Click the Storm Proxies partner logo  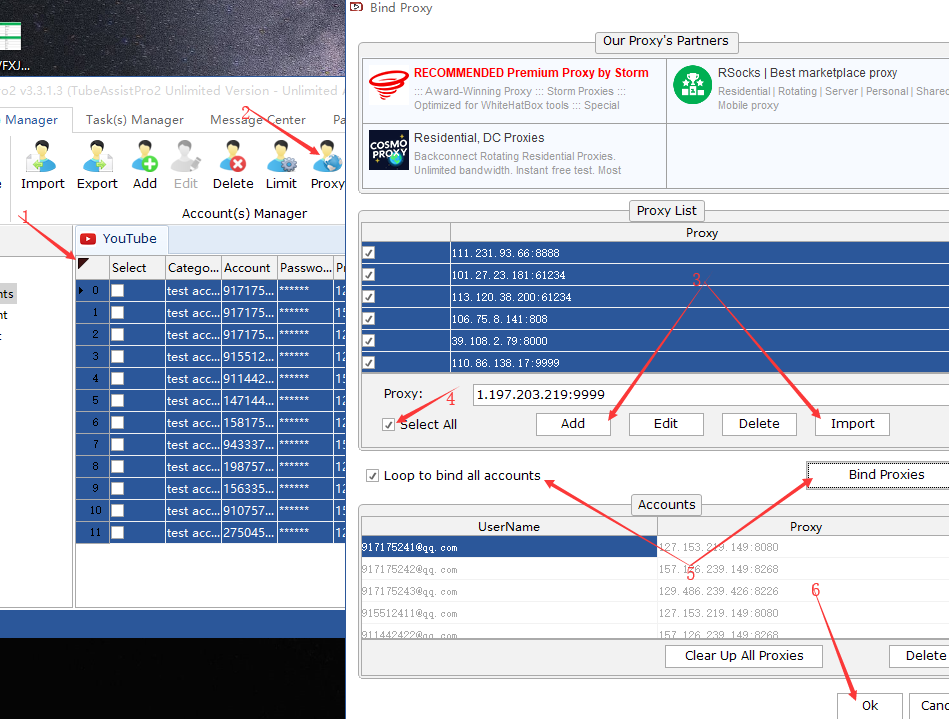pyautogui.click(x=388, y=88)
